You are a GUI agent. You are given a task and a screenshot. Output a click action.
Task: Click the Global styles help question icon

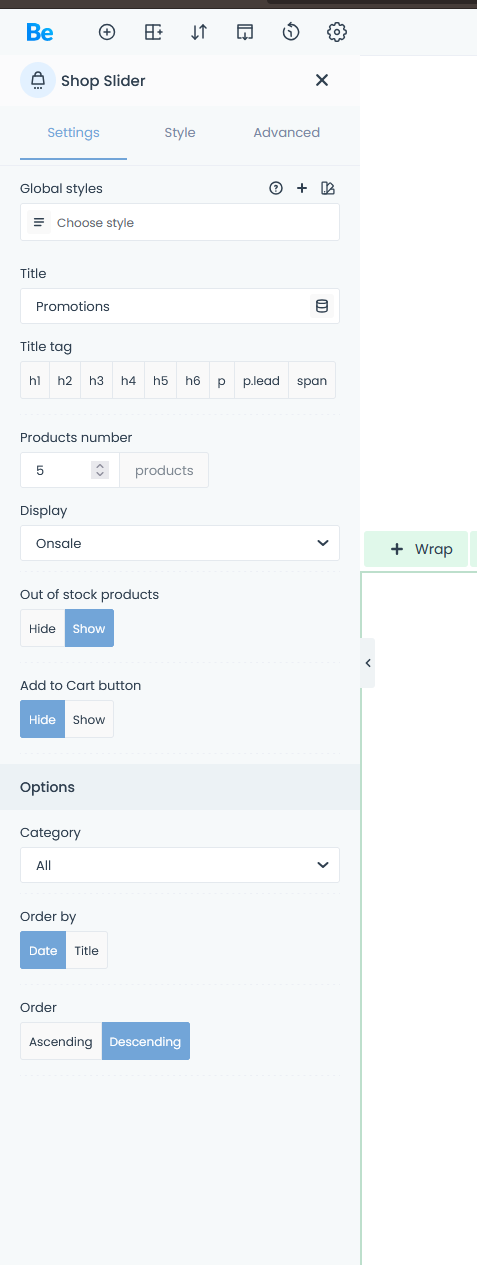276,188
